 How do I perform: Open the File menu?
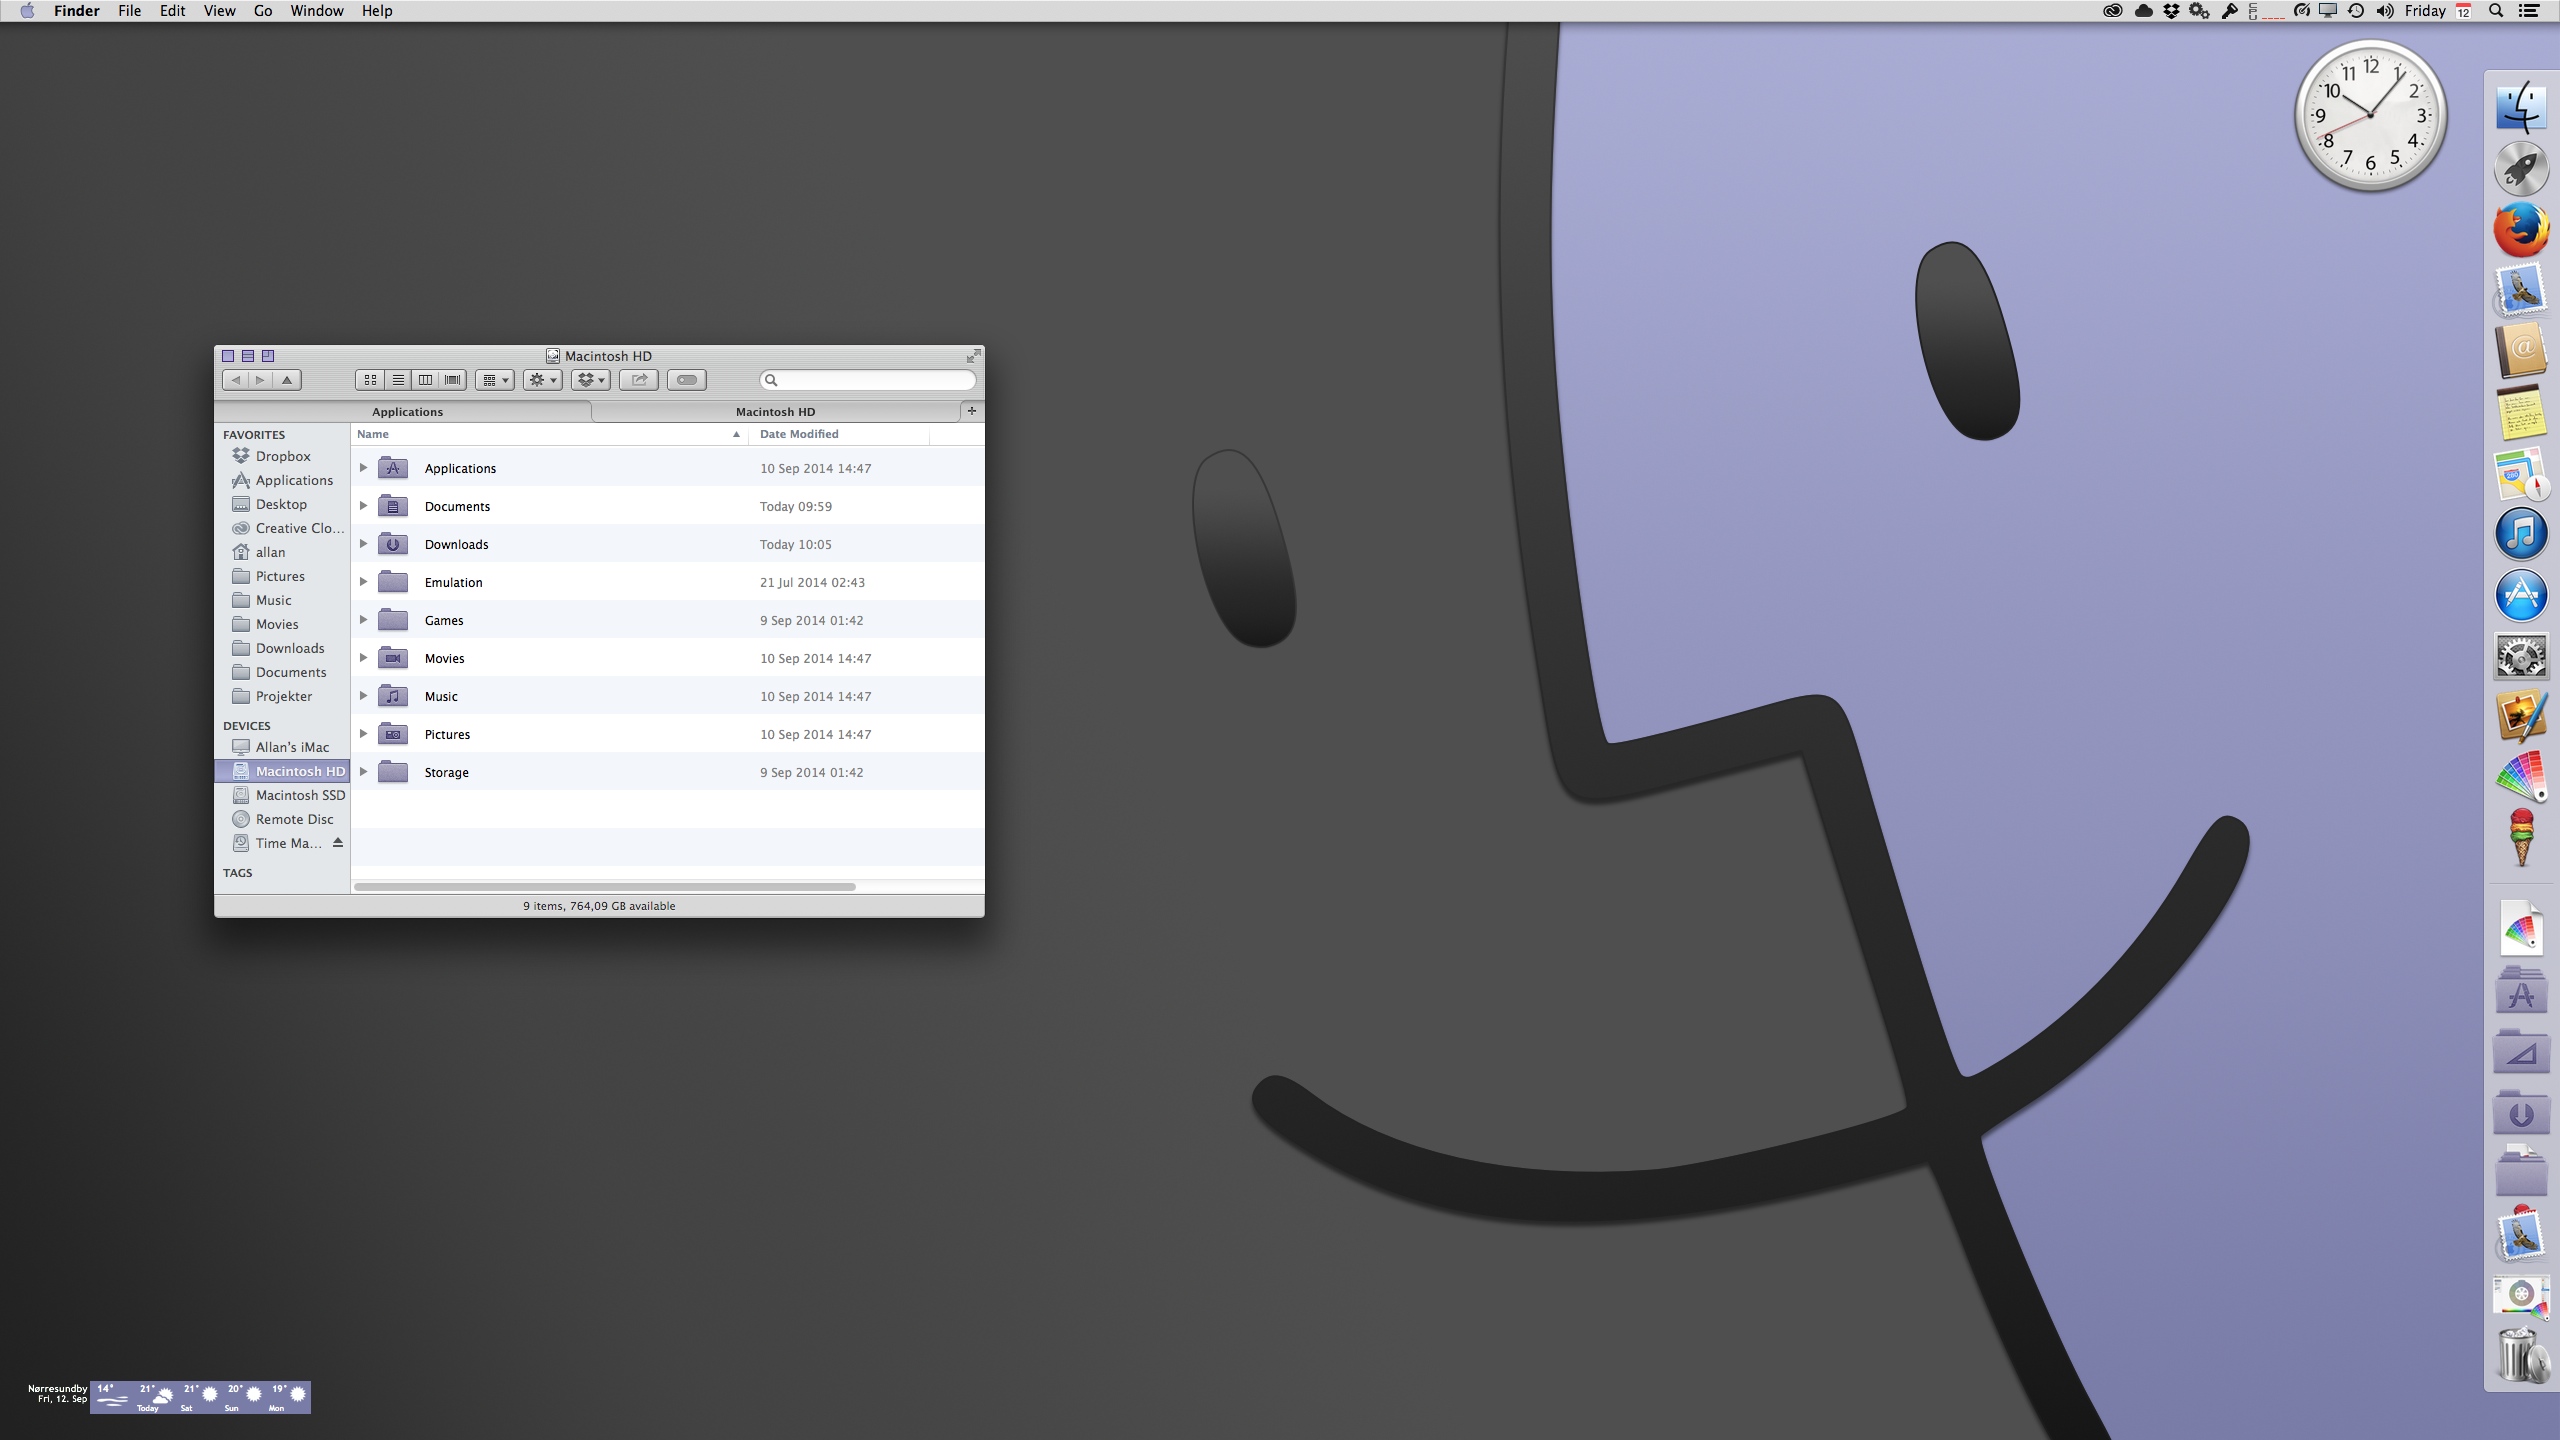[x=129, y=11]
